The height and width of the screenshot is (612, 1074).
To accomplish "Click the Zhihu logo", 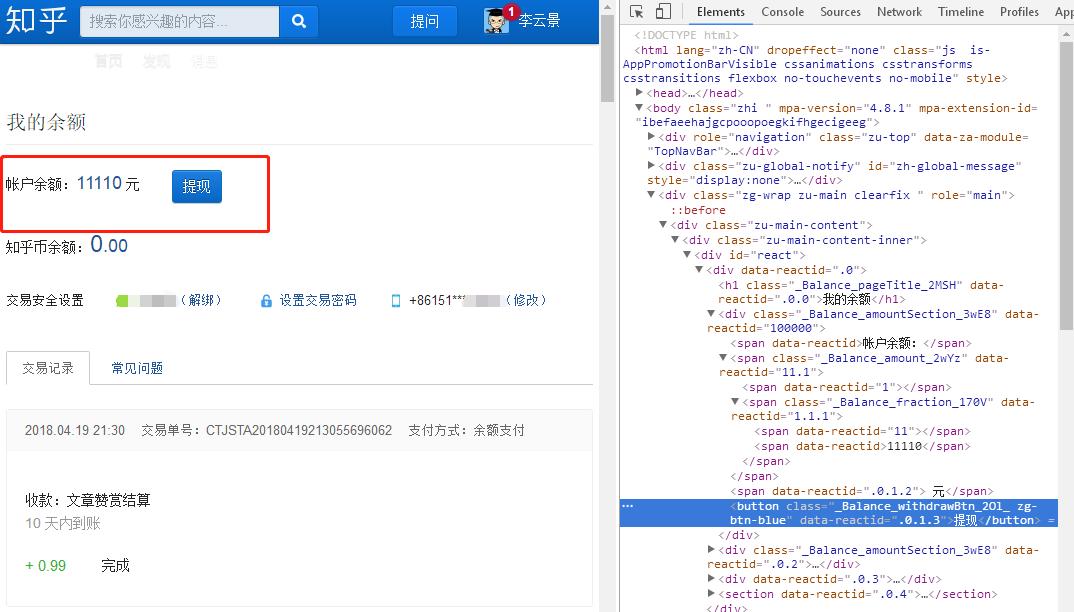I will point(36,20).
